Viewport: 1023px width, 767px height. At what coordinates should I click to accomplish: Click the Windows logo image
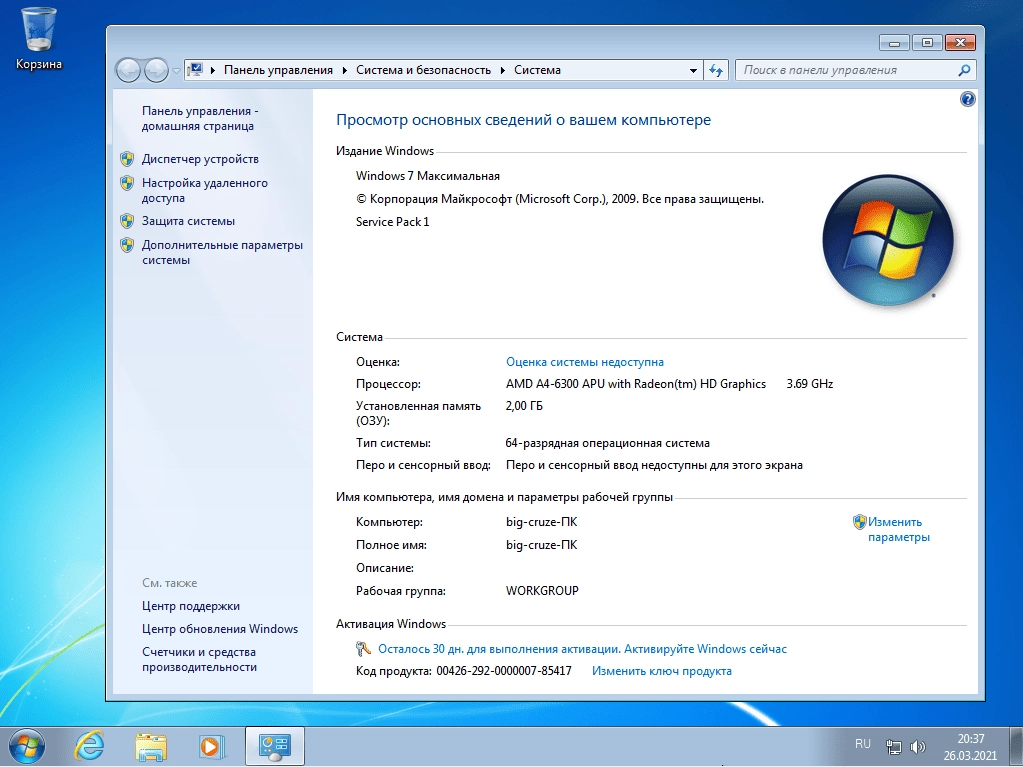click(x=888, y=240)
